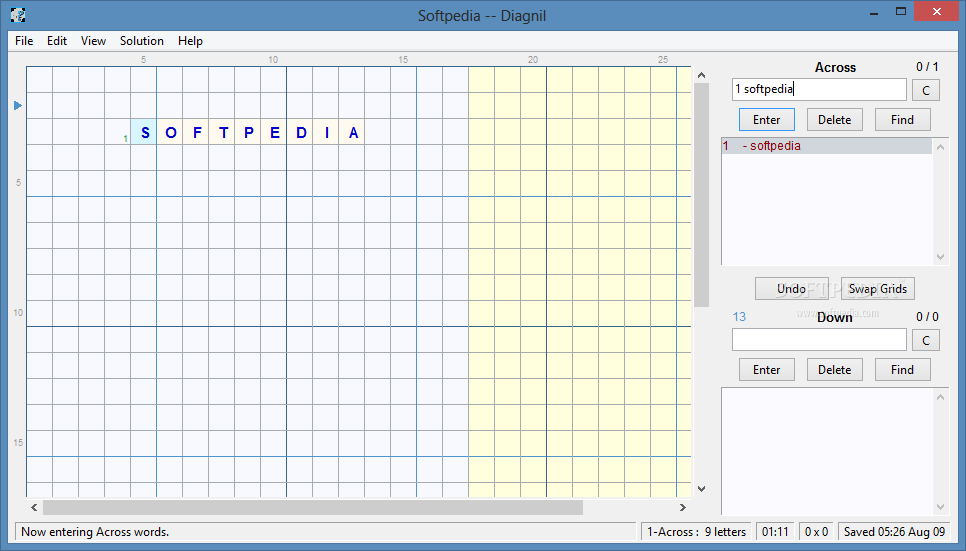Open the Help menu
Screen dimensions: 966x551
tap(190, 41)
